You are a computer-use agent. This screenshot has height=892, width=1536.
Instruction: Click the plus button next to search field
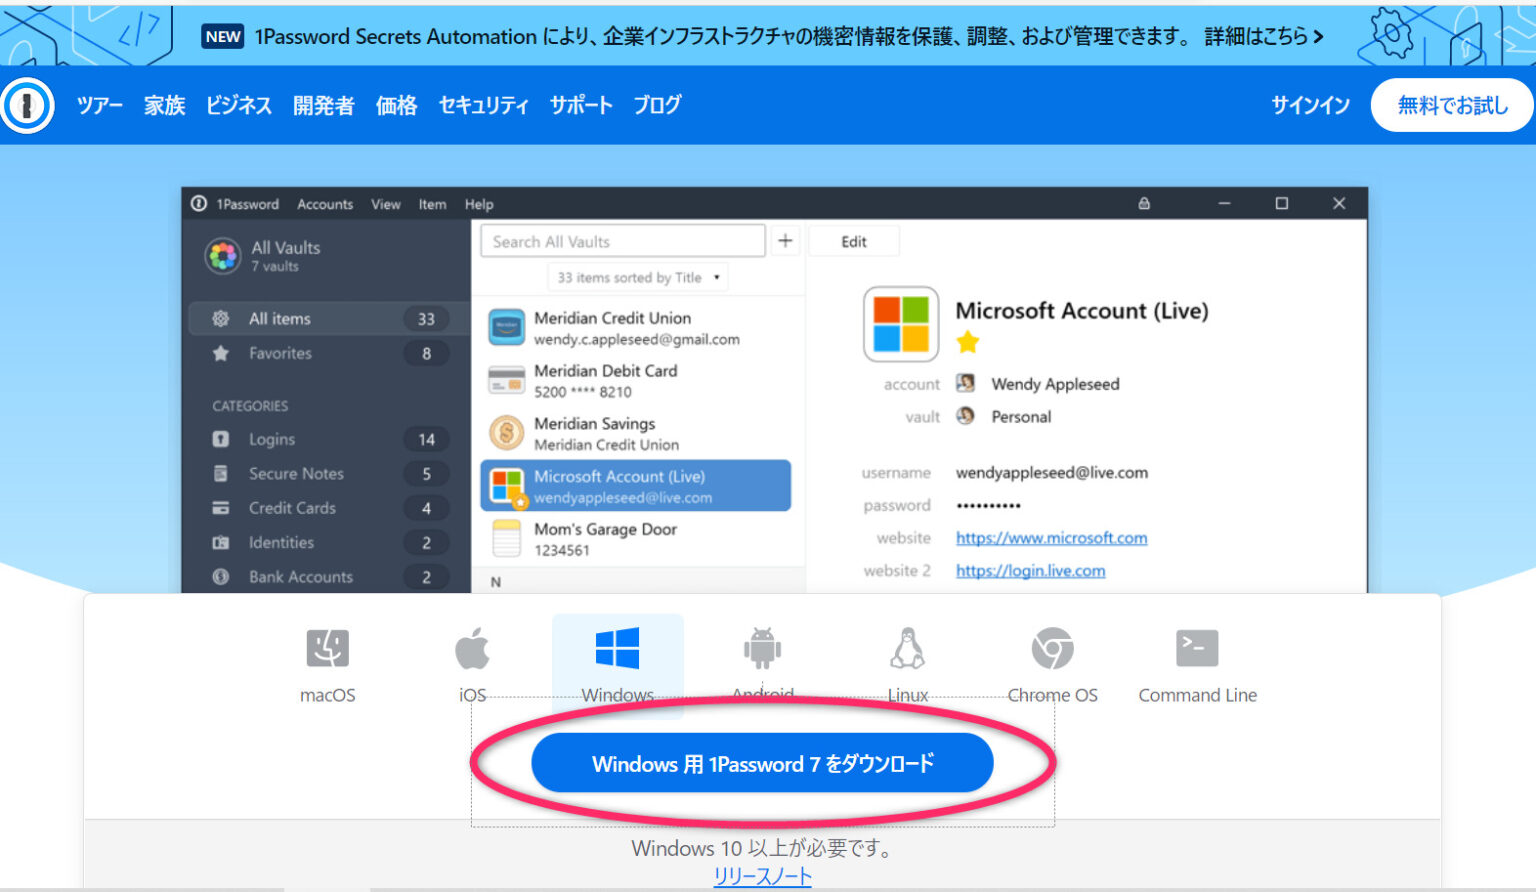pyautogui.click(x=785, y=241)
